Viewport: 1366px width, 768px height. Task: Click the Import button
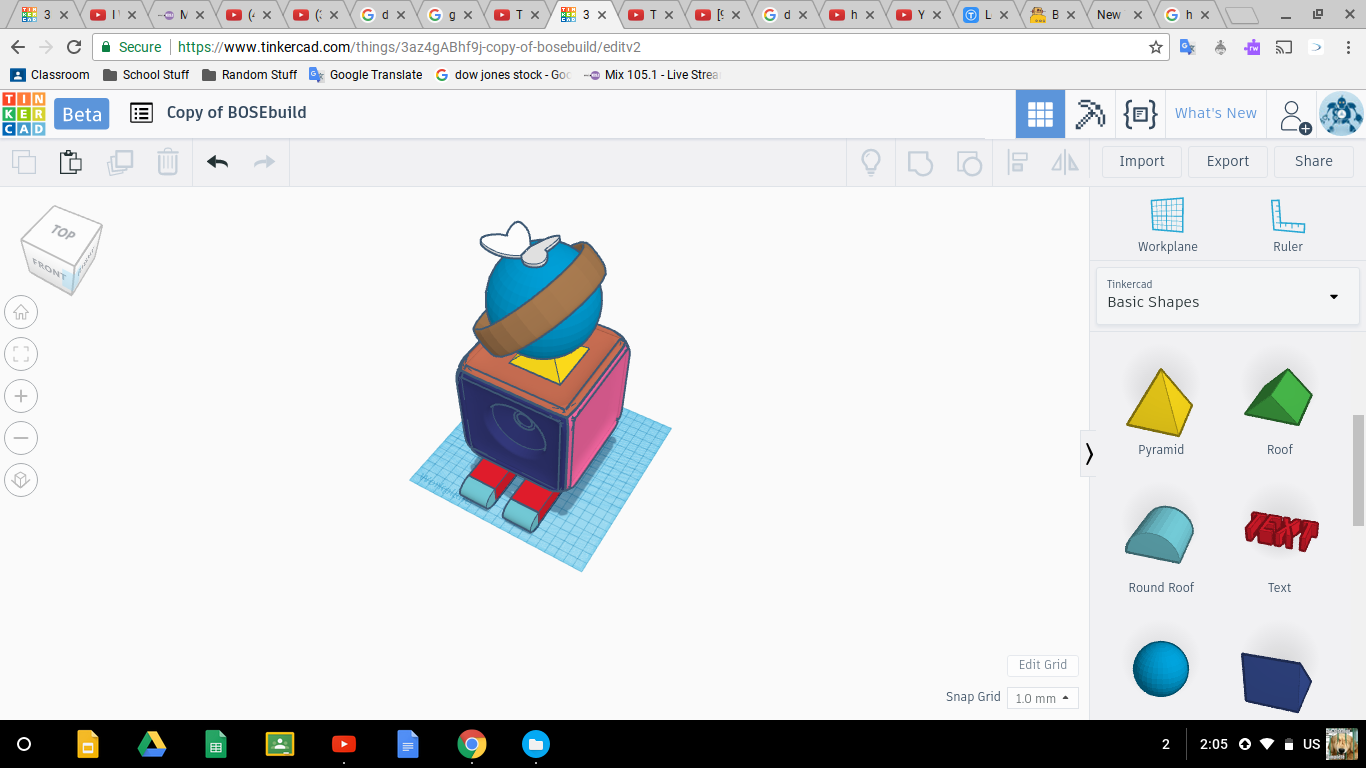[x=1142, y=161]
